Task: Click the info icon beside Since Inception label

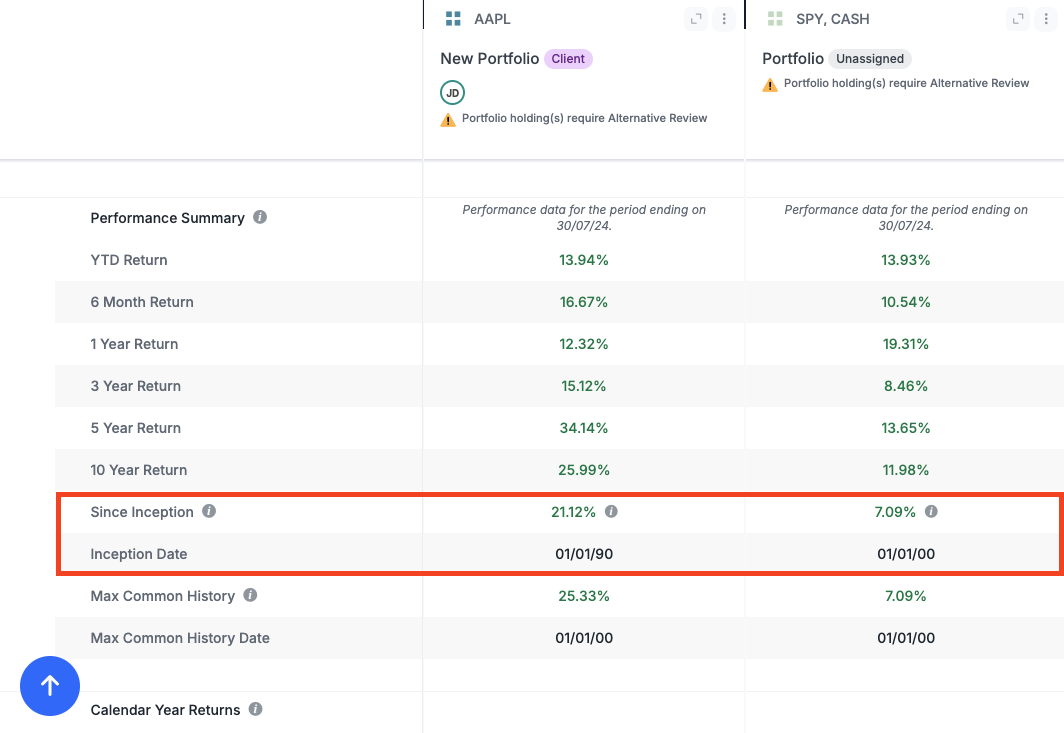Action: [209, 511]
